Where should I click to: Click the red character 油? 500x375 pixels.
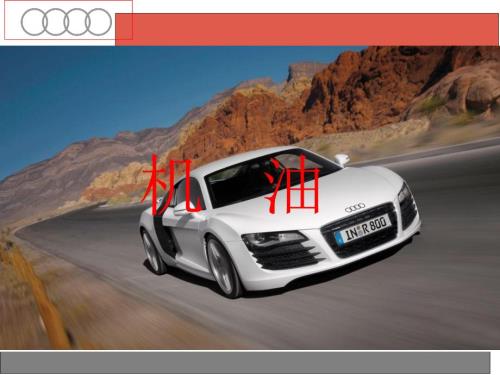tap(292, 186)
